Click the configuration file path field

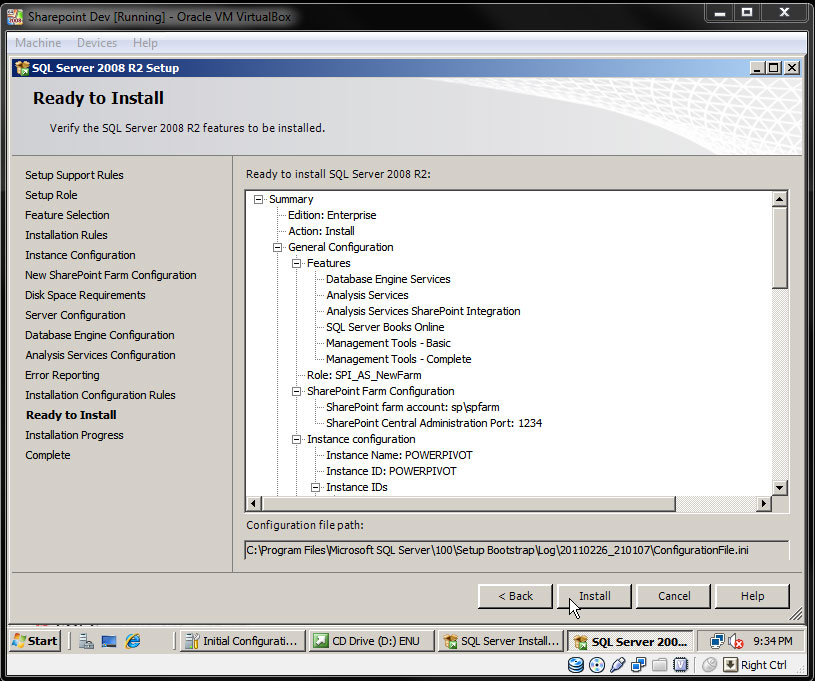pos(517,550)
